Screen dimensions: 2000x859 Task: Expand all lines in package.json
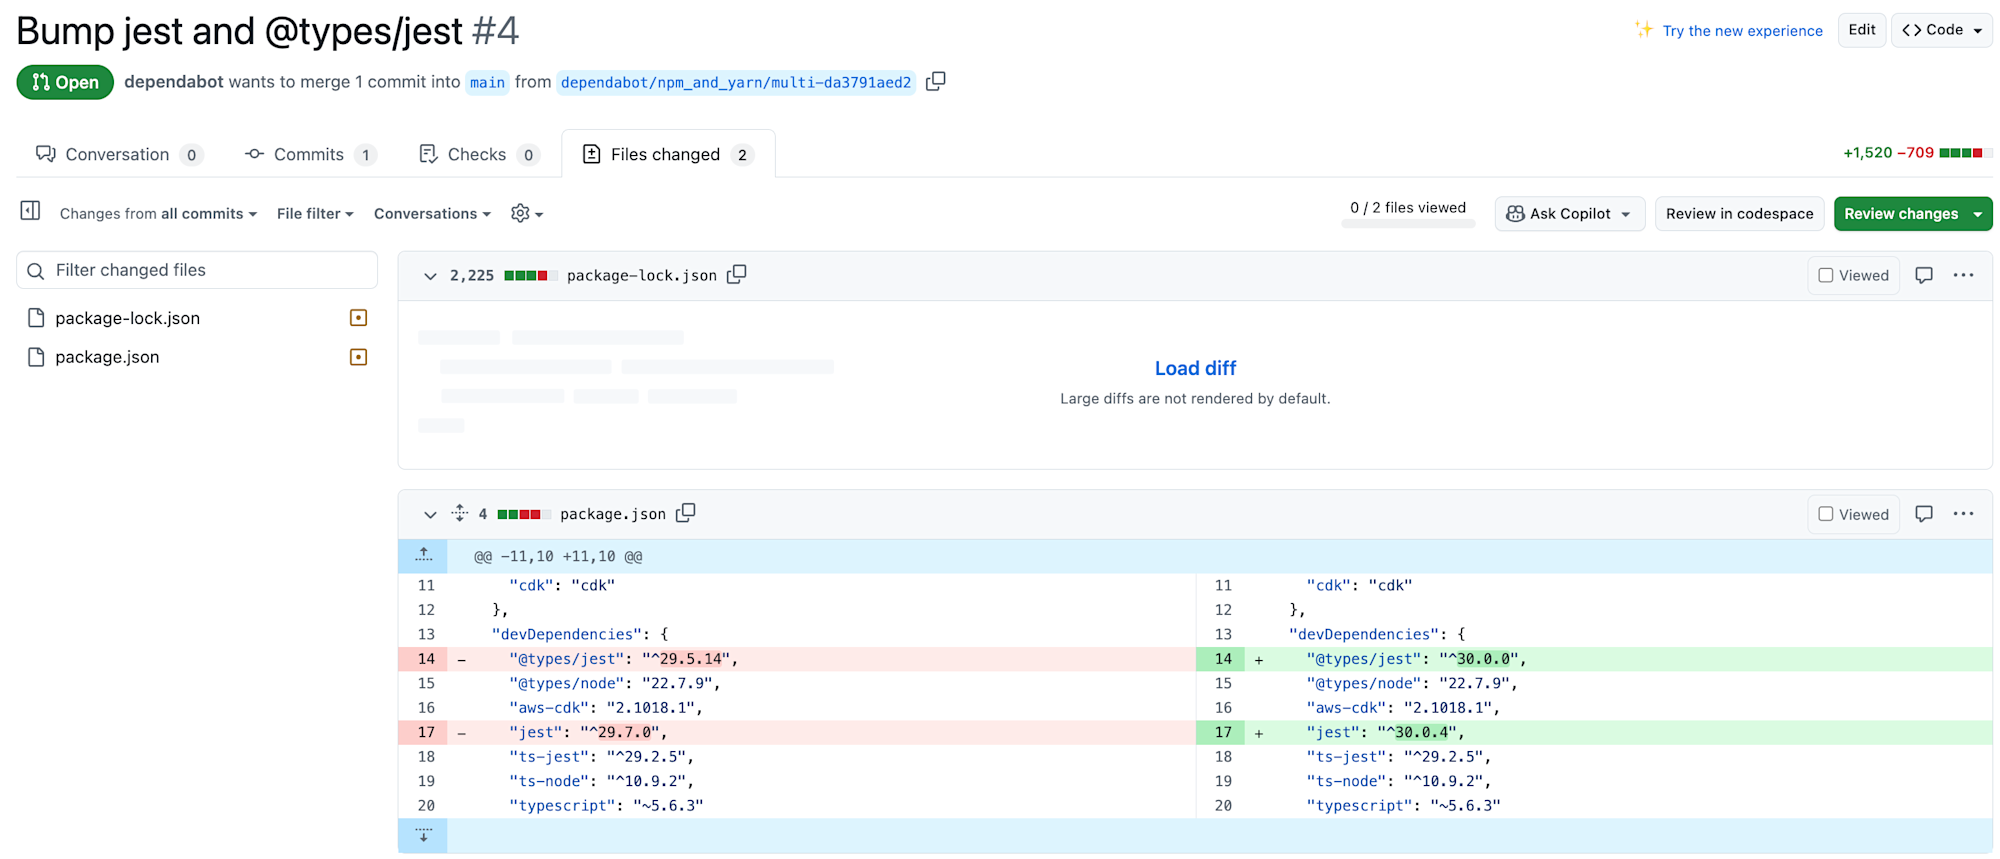coord(460,513)
